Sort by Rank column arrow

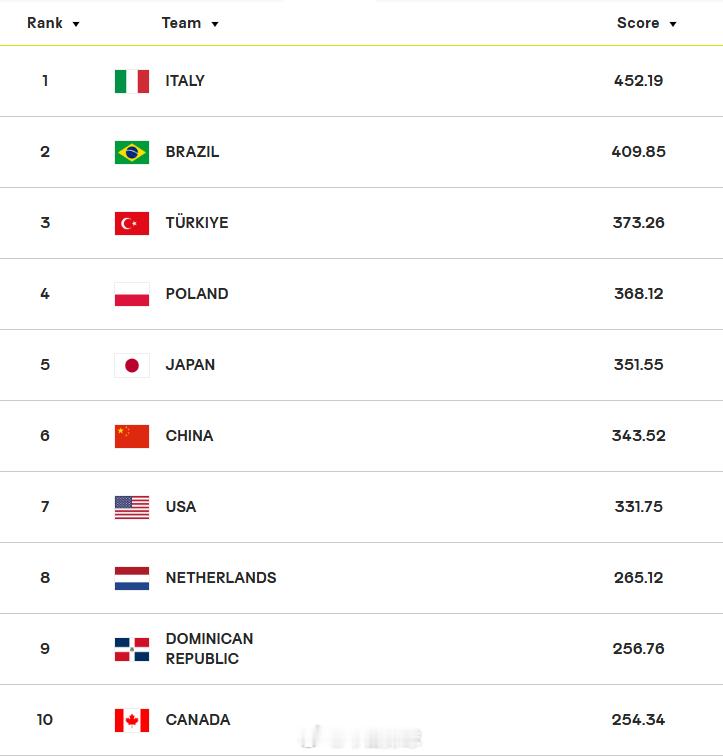76,24
